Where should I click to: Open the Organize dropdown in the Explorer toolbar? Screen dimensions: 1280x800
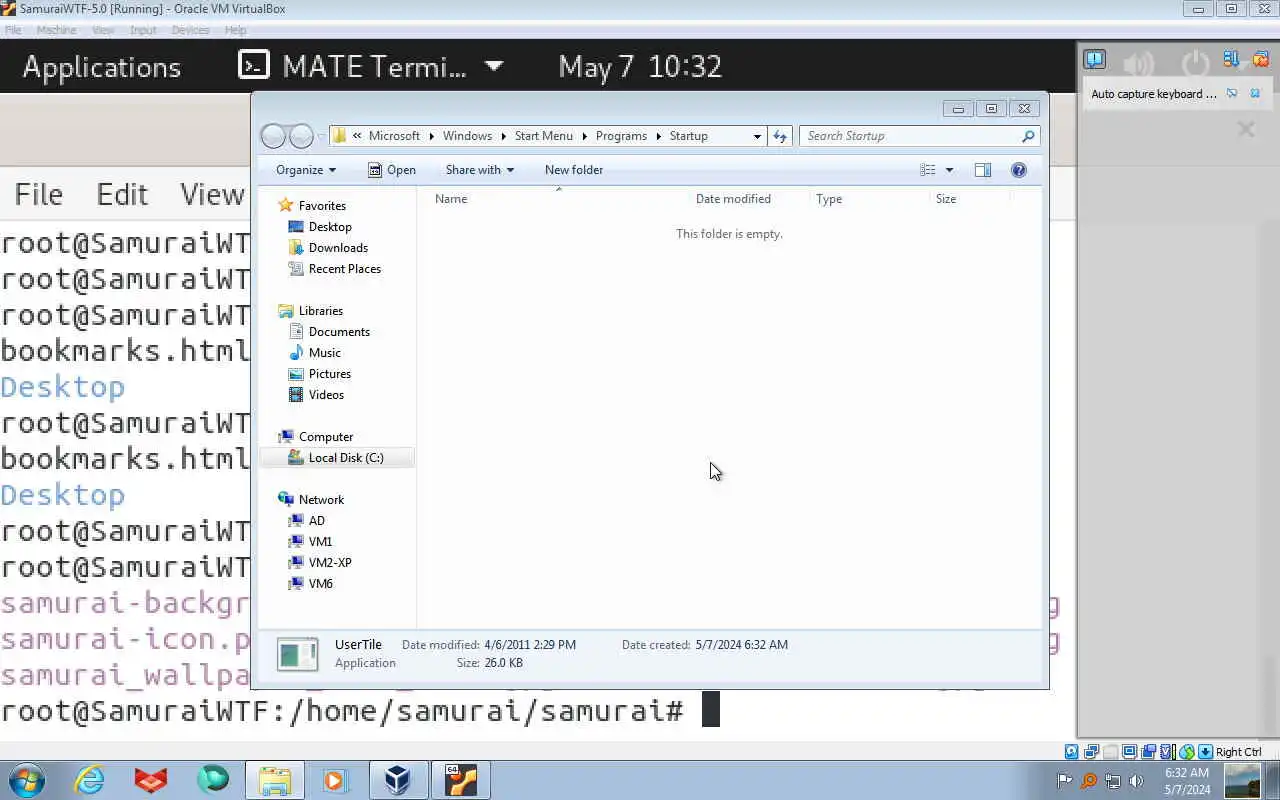click(306, 170)
